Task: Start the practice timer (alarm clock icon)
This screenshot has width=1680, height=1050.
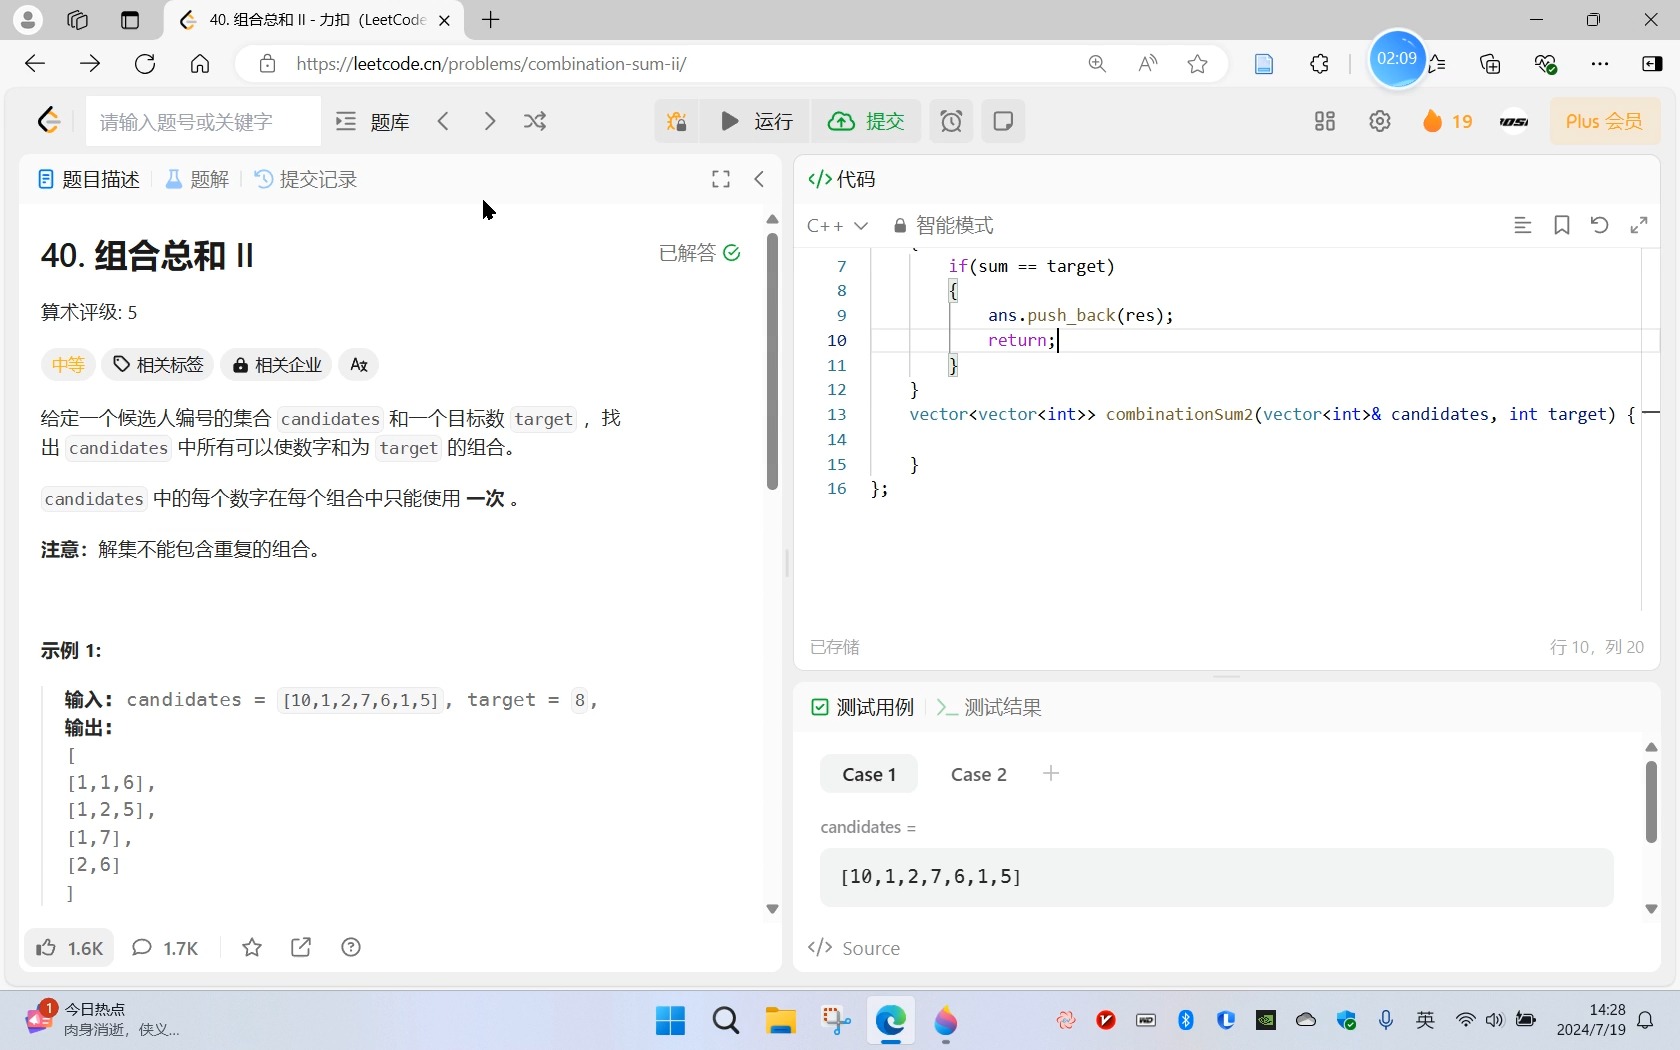Action: pos(950,121)
